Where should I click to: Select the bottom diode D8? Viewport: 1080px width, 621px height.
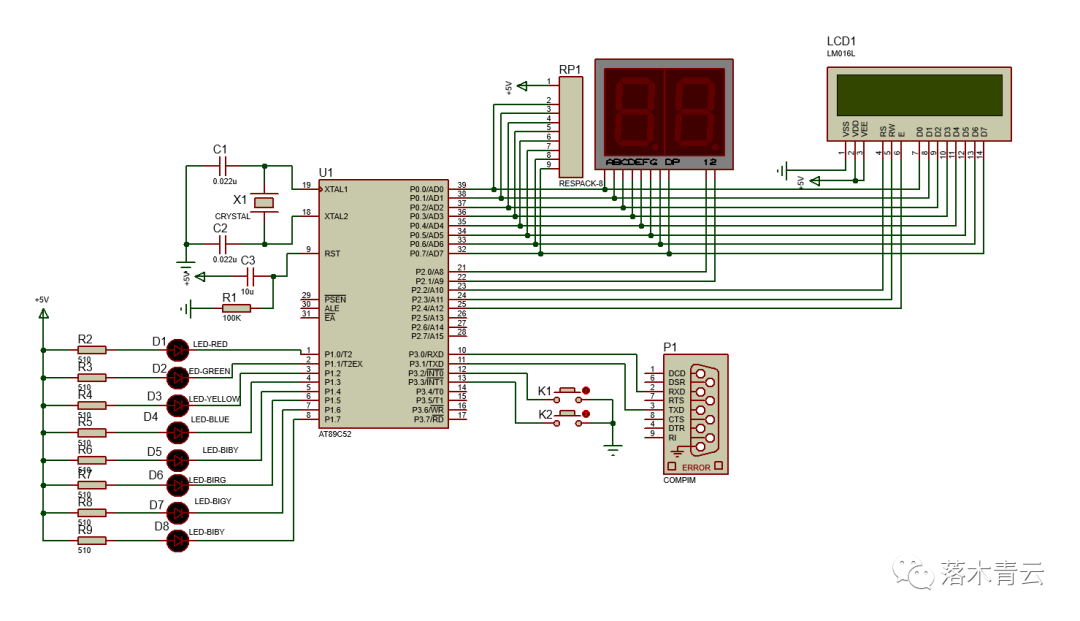point(178,540)
